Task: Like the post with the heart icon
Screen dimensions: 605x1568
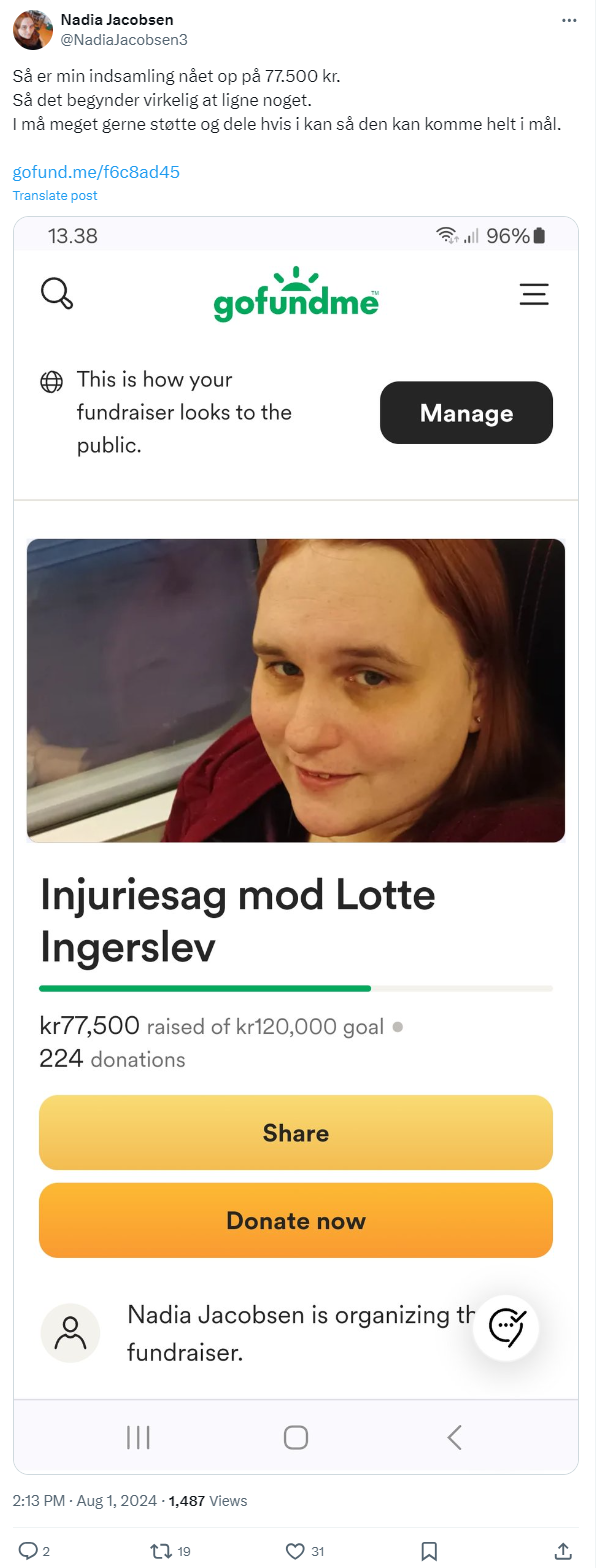Action: [x=295, y=1551]
